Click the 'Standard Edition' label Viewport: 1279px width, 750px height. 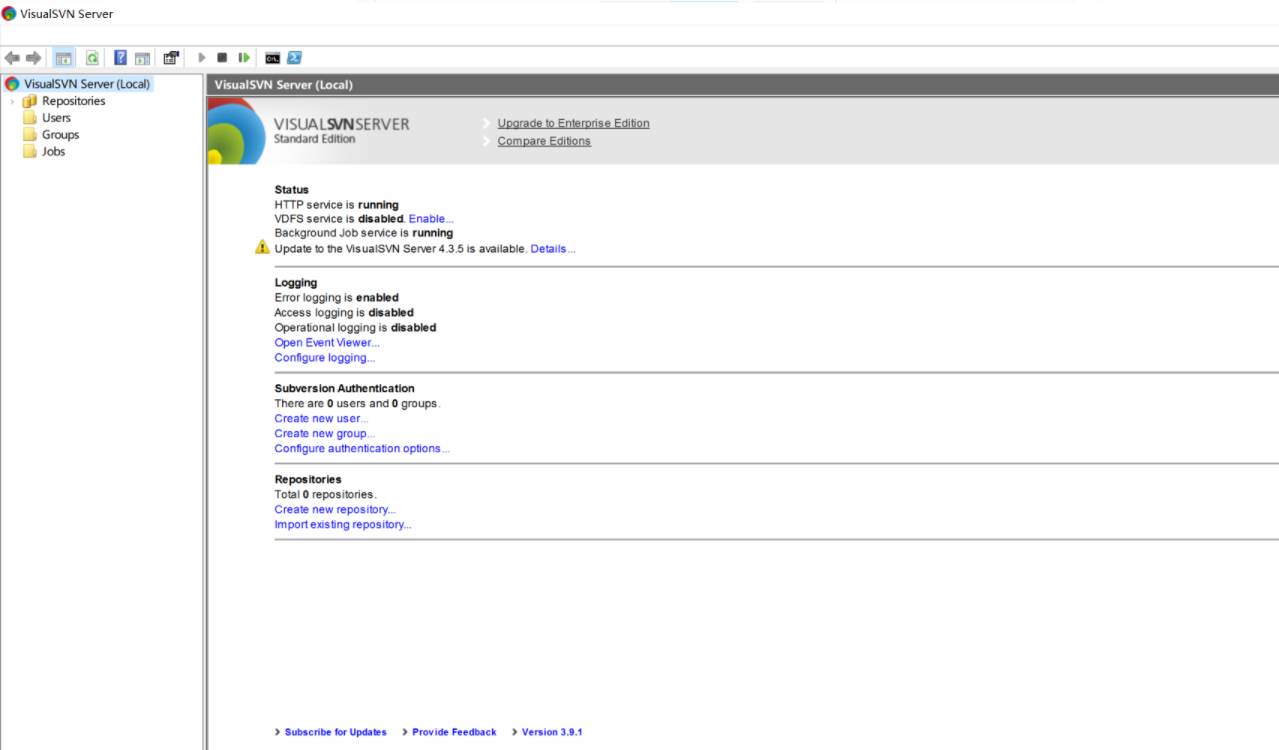tap(314, 139)
